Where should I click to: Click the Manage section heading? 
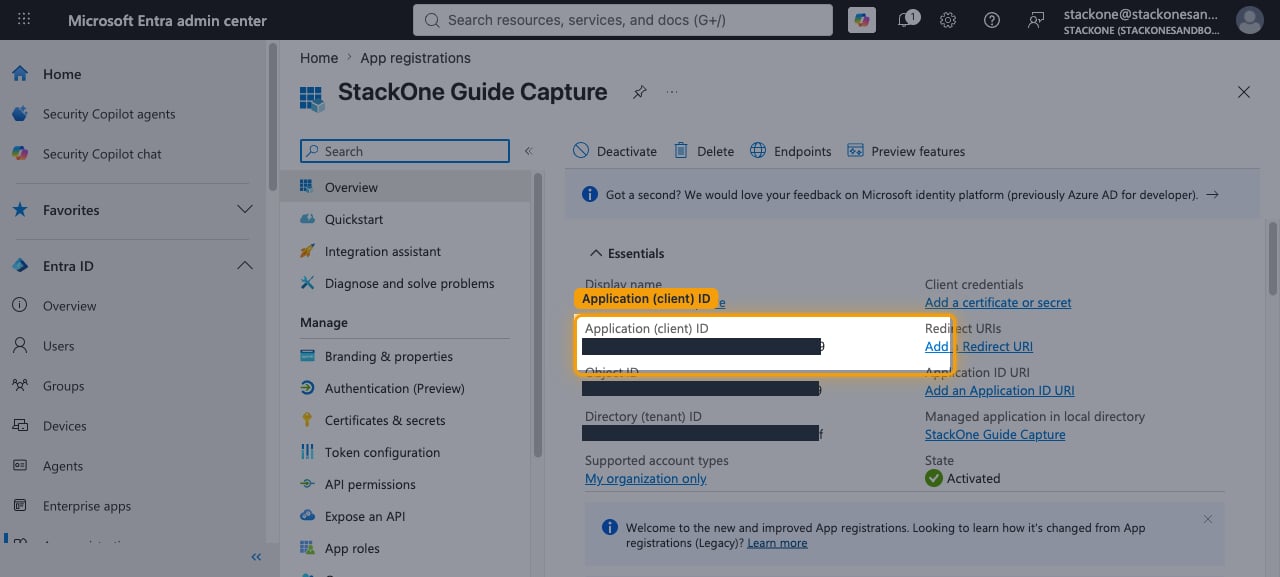324,323
